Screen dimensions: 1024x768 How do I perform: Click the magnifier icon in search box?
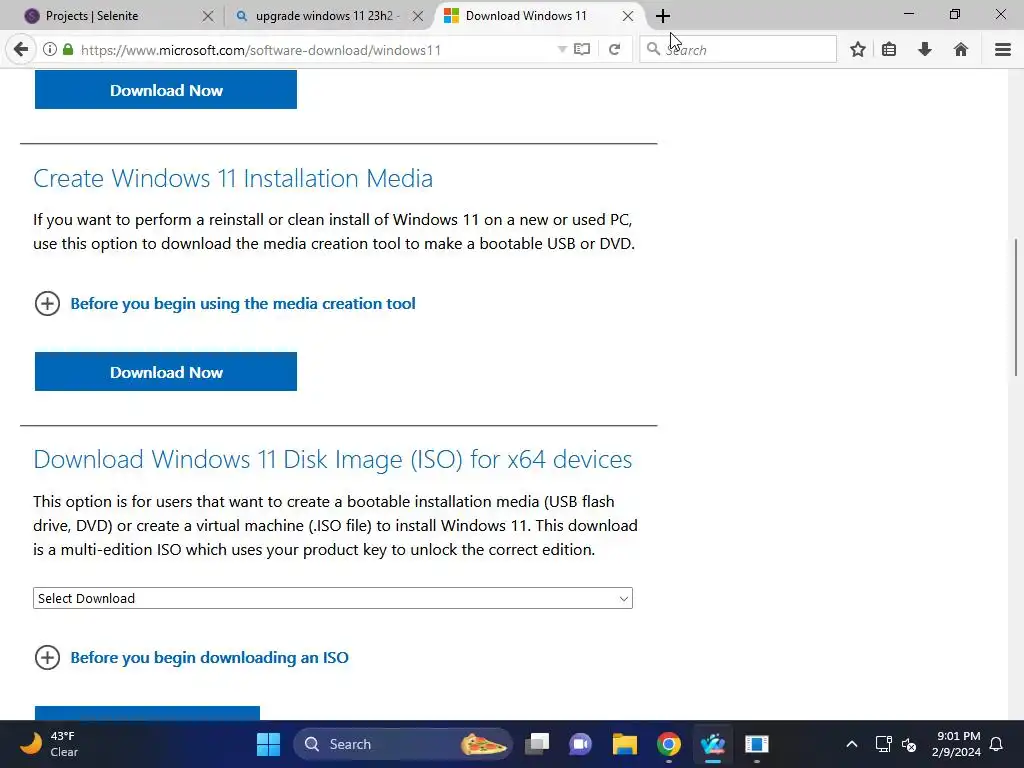click(x=653, y=49)
